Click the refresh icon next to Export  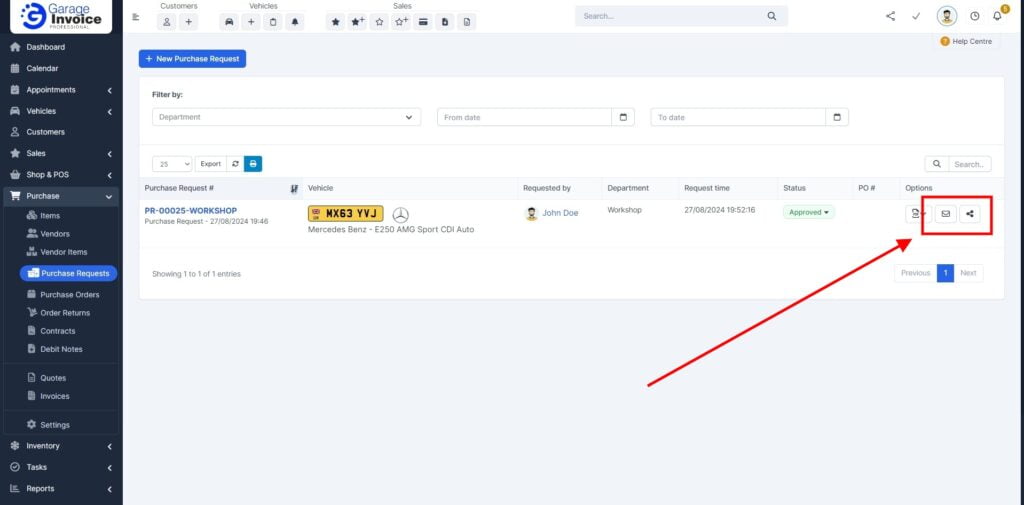click(x=235, y=164)
